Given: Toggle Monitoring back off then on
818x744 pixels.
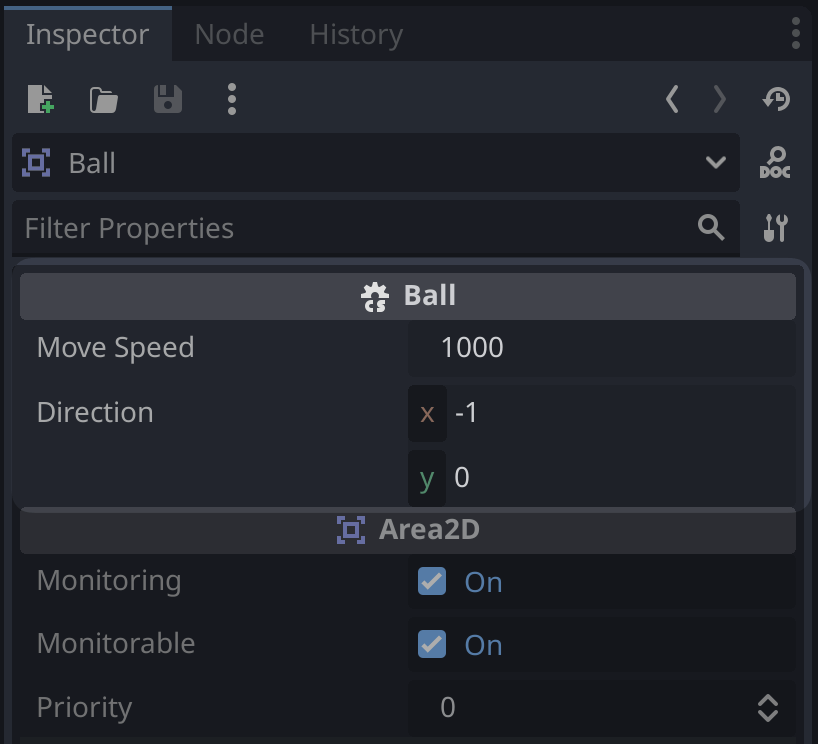Looking at the screenshot, I should (x=431, y=581).
